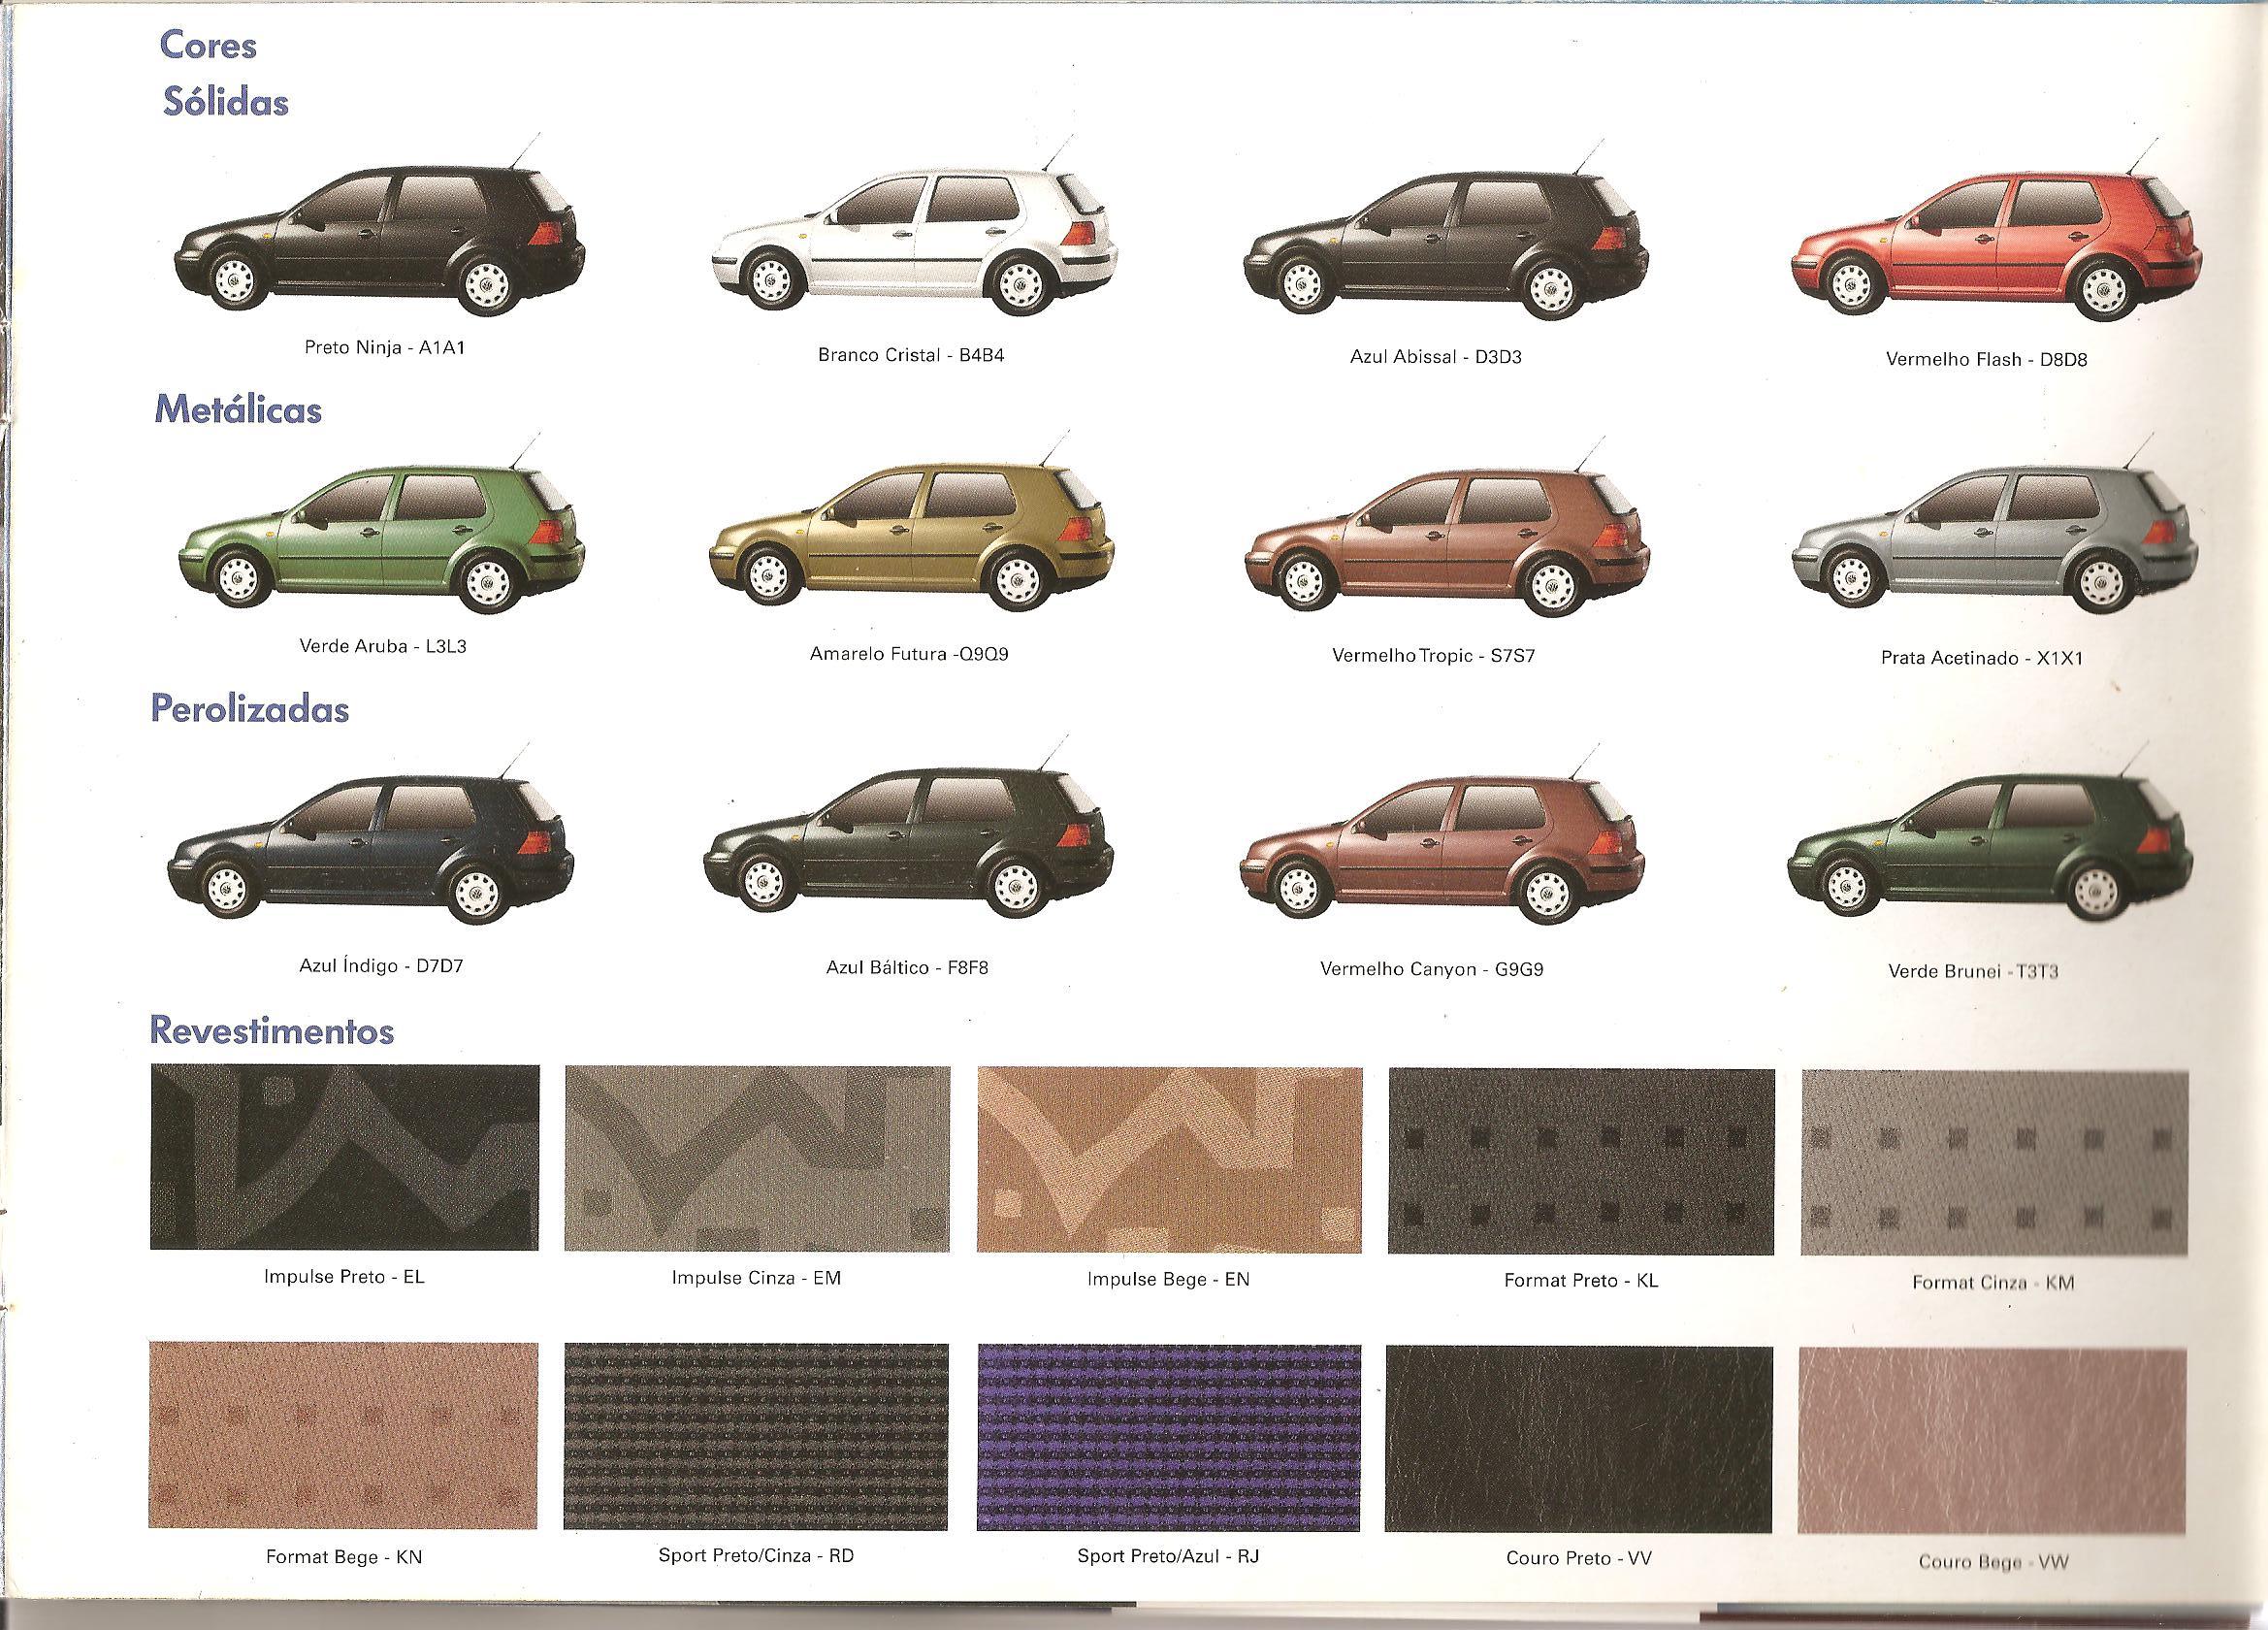Choose the Impulse Bege upholstery swatch

click(1169, 1160)
